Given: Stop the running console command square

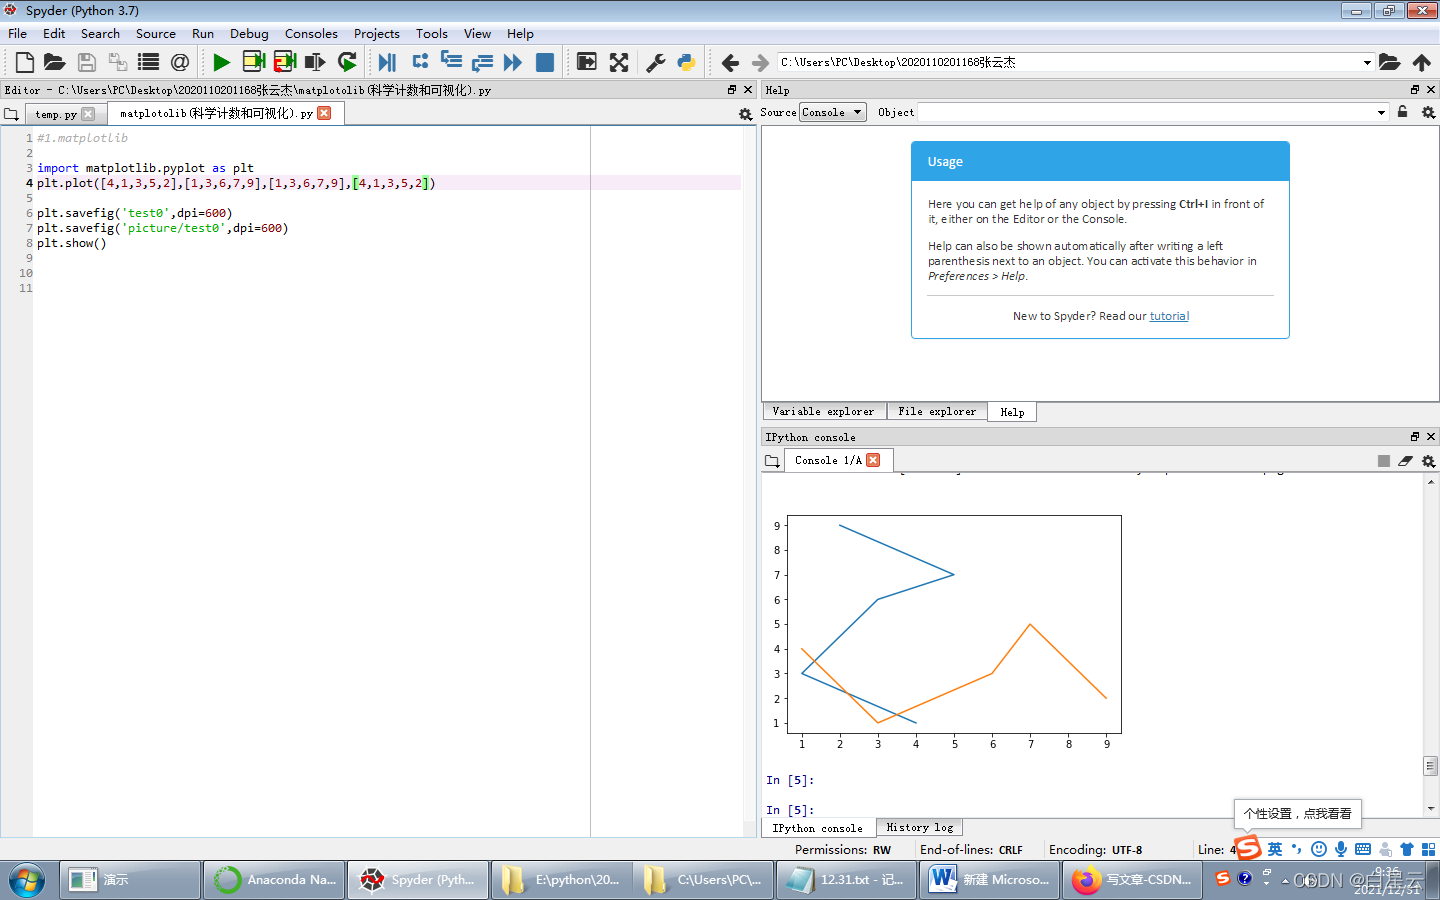Looking at the screenshot, I should tap(1384, 461).
